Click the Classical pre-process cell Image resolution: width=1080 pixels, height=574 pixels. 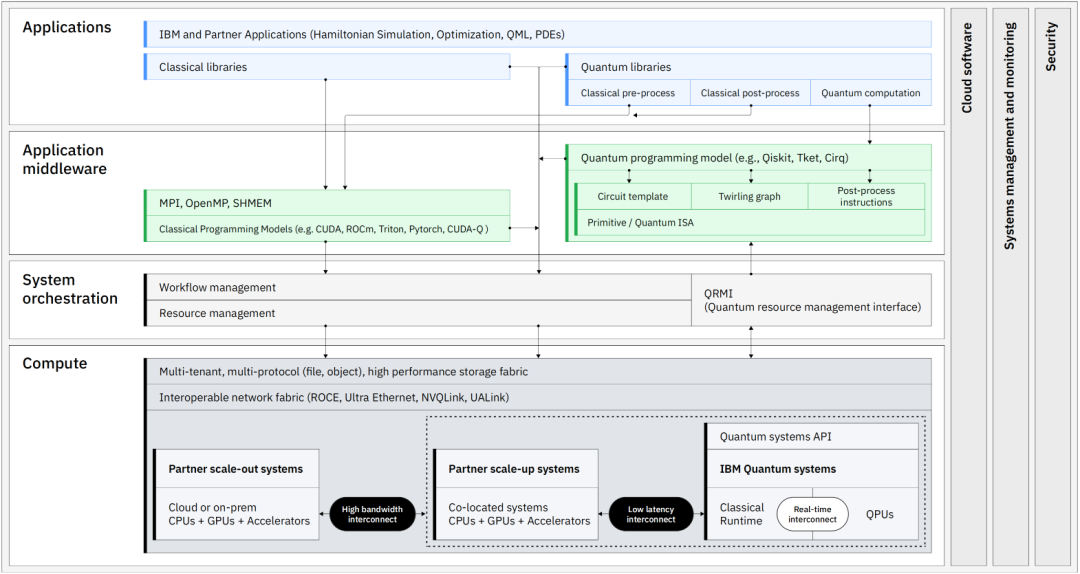point(628,93)
